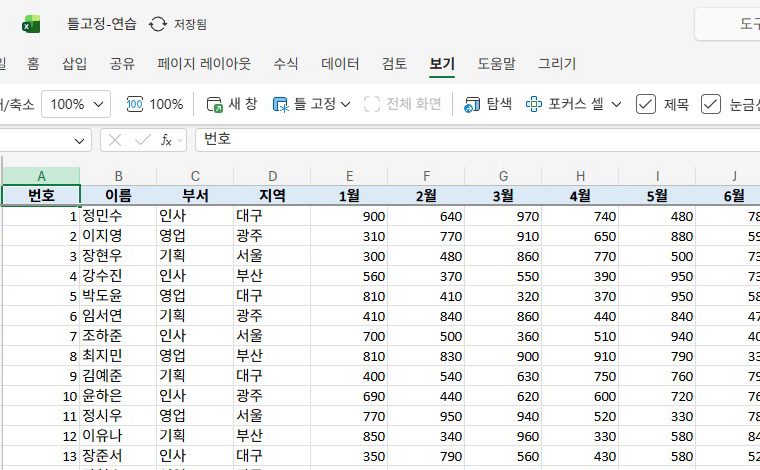Viewport: 760px width, 470px height.
Task: Click name cell 이지영
Action: point(118,235)
